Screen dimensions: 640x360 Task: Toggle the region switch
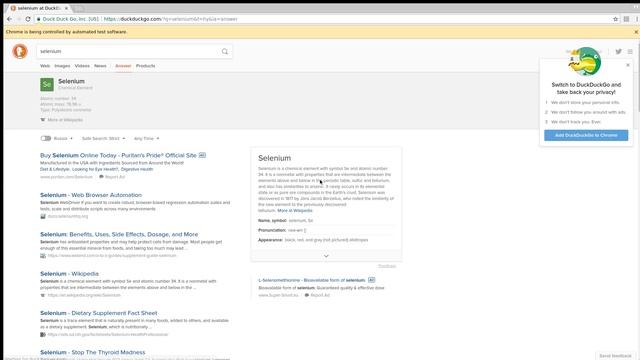(x=46, y=138)
